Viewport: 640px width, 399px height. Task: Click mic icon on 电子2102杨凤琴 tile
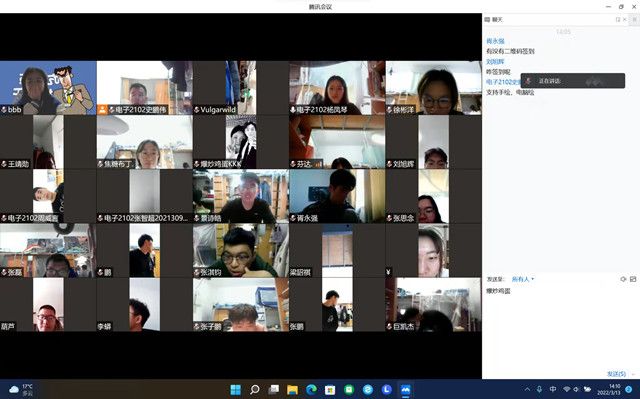[x=293, y=110]
